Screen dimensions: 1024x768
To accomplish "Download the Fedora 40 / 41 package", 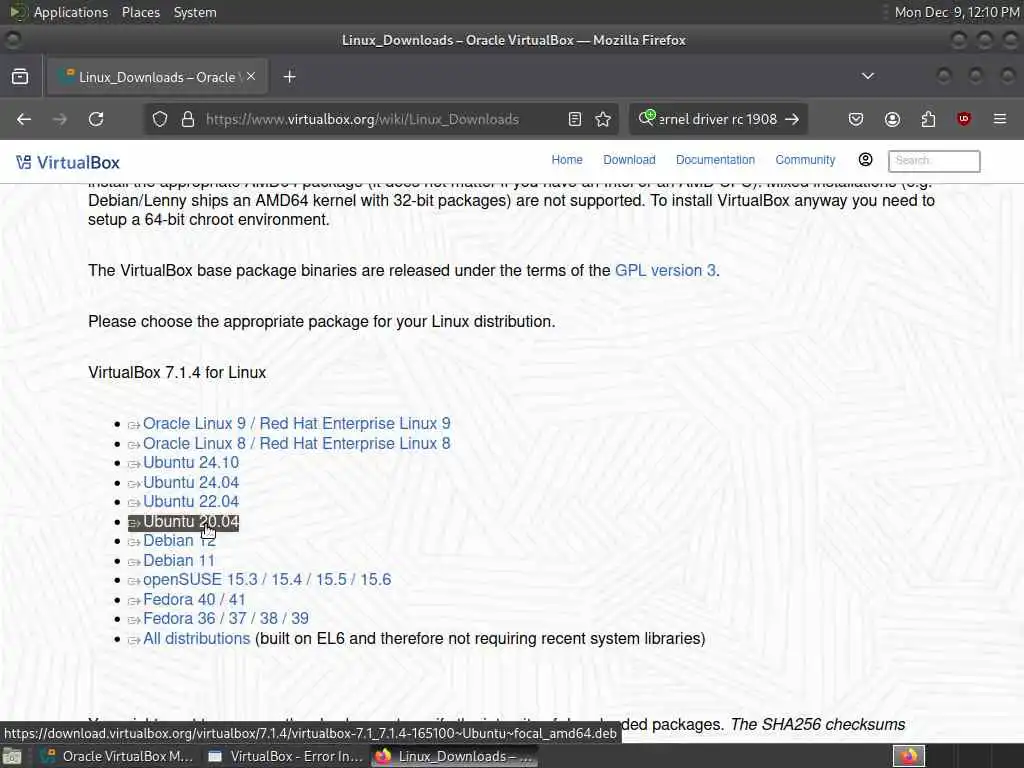I will pos(193,600).
